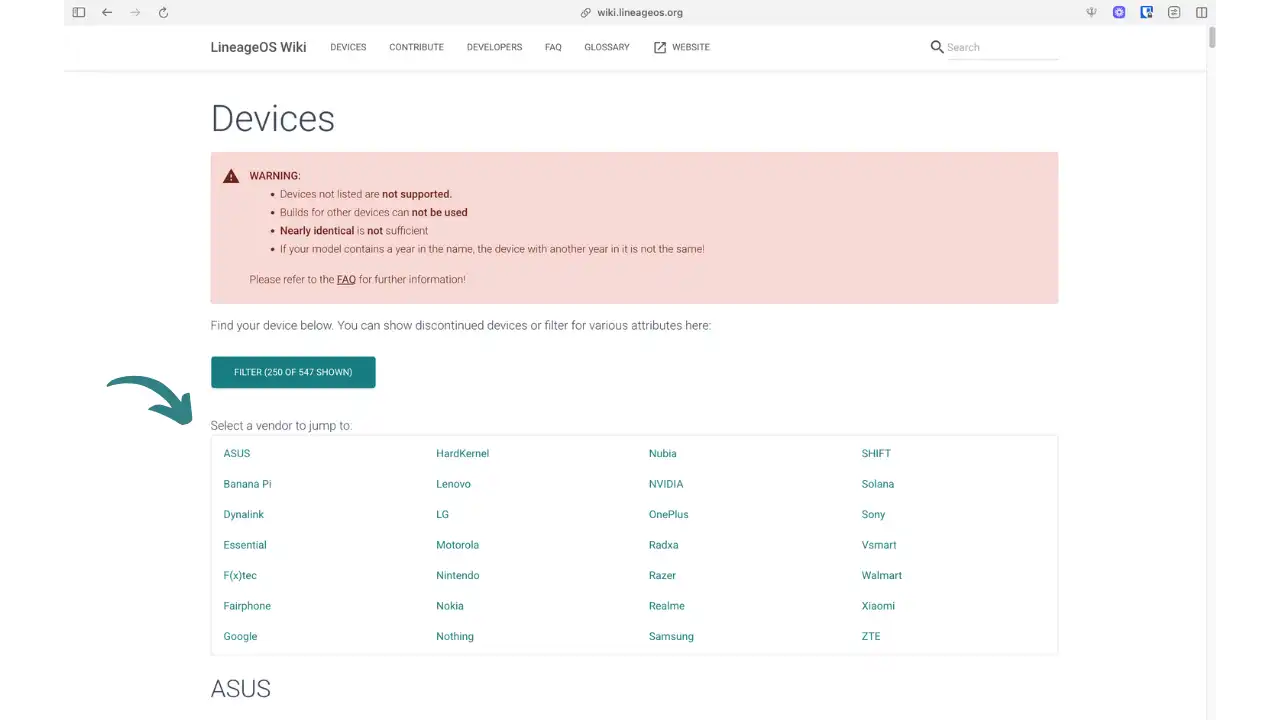Select the Fairphone vendor link
This screenshot has width=1280, height=720.
point(247,606)
